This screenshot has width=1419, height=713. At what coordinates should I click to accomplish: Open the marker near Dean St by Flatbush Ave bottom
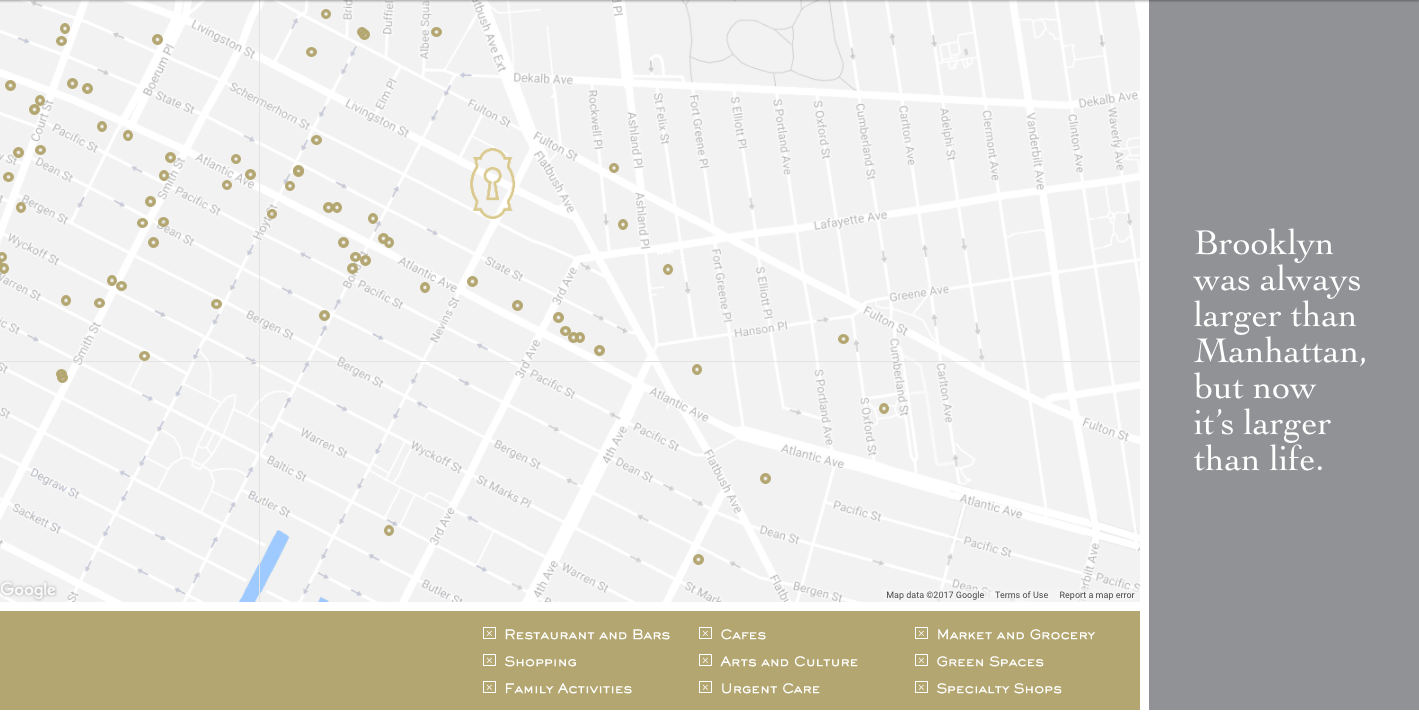tap(699, 559)
